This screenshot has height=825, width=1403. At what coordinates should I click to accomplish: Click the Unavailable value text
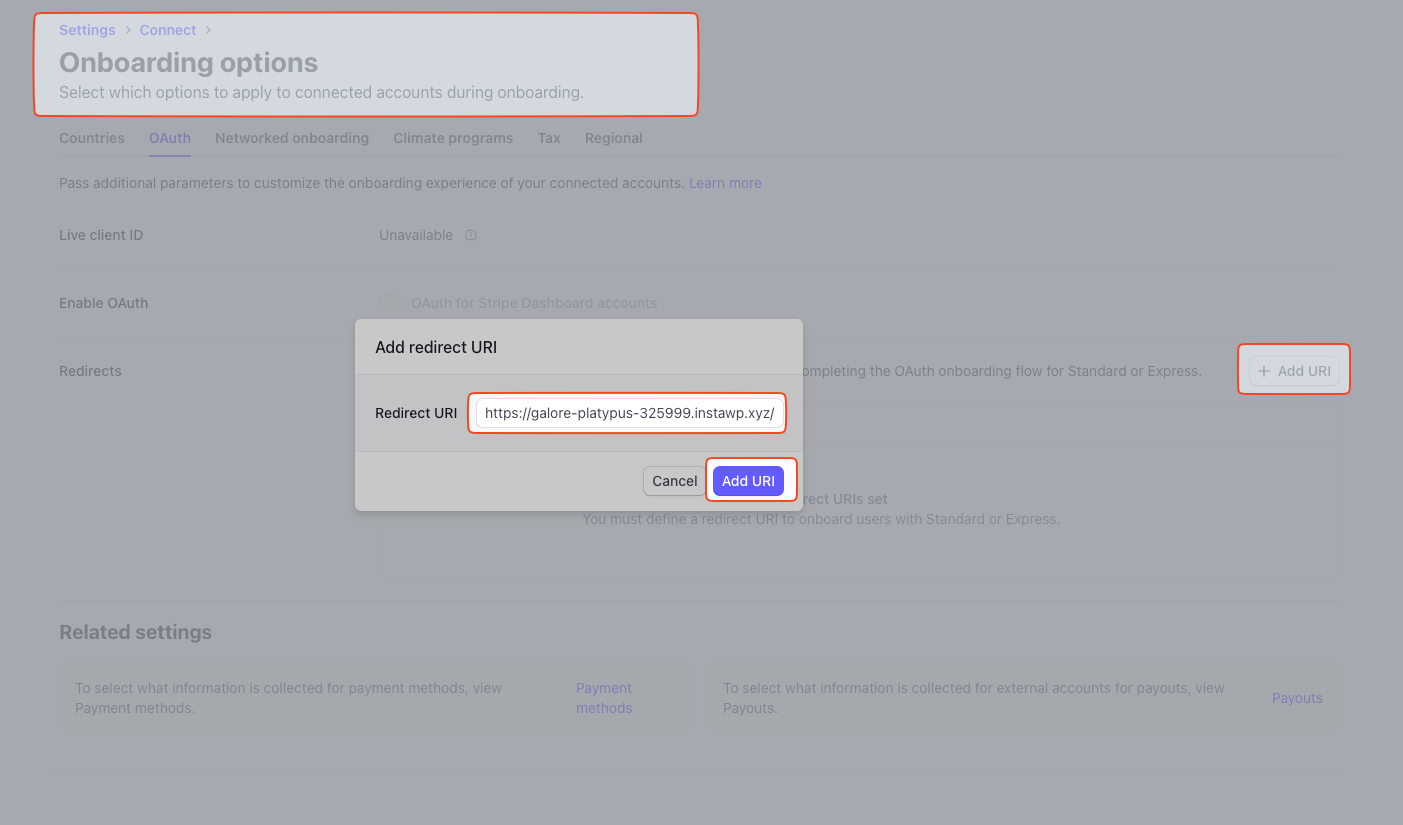tap(416, 236)
